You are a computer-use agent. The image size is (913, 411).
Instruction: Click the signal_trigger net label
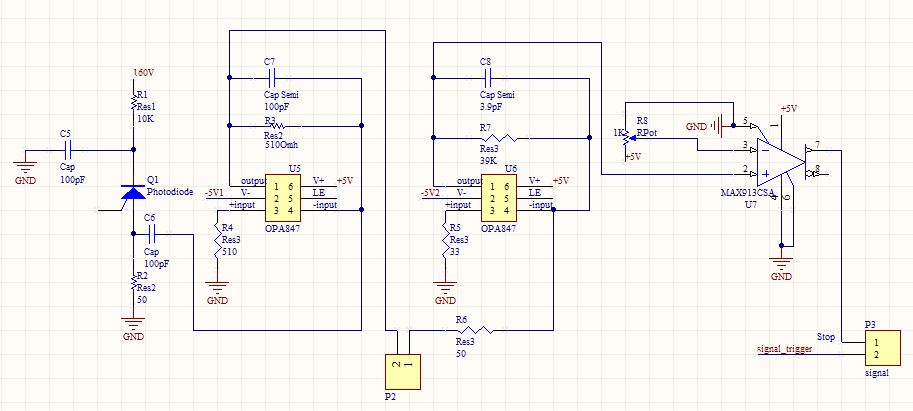click(x=784, y=349)
